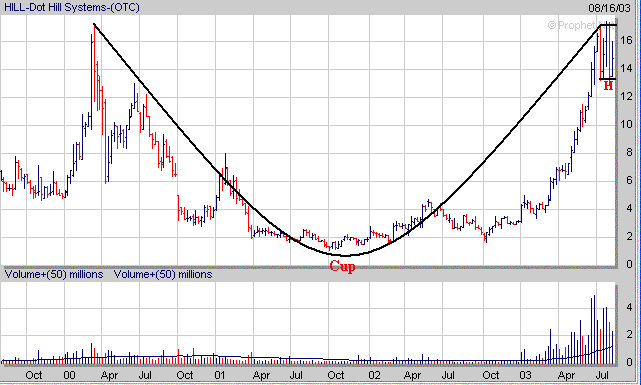
Task: Click the first Volume+(50) millions legend
Action: pyautogui.click(x=54, y=274)
